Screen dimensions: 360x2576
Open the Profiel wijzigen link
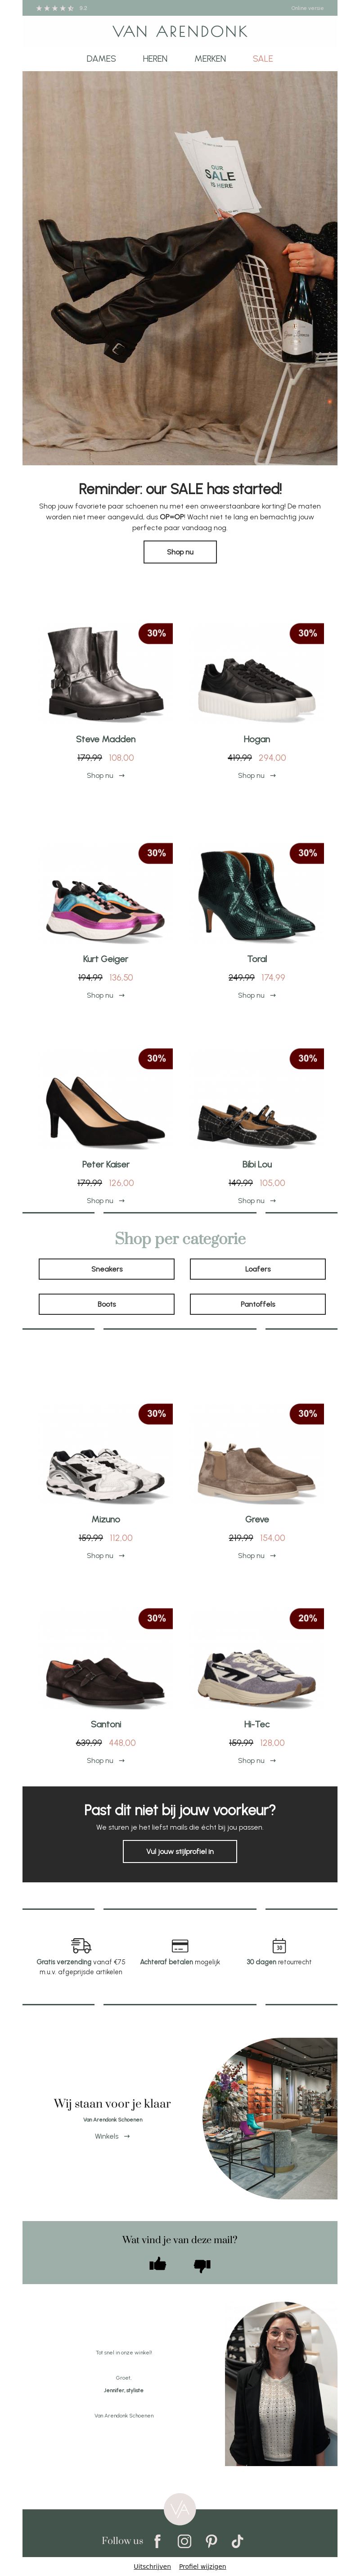pos(203,2566)
